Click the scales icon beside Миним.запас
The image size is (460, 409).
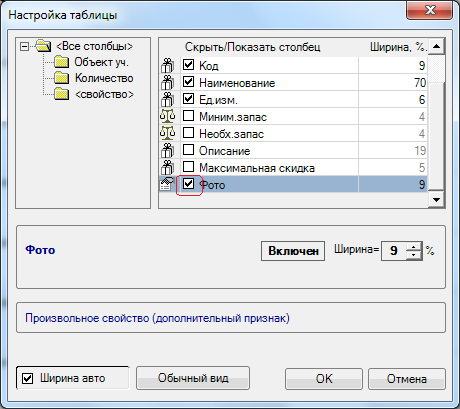pos(167,116)
